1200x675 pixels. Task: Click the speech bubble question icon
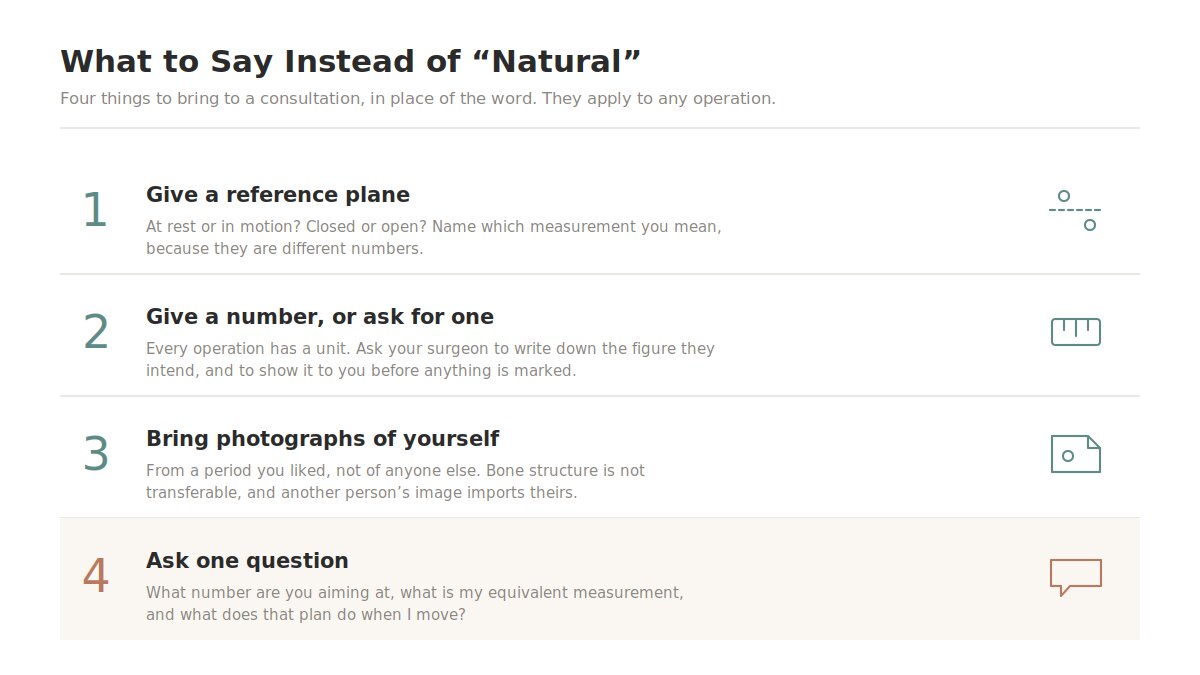pyautogui.click(x=1075, y=577)
